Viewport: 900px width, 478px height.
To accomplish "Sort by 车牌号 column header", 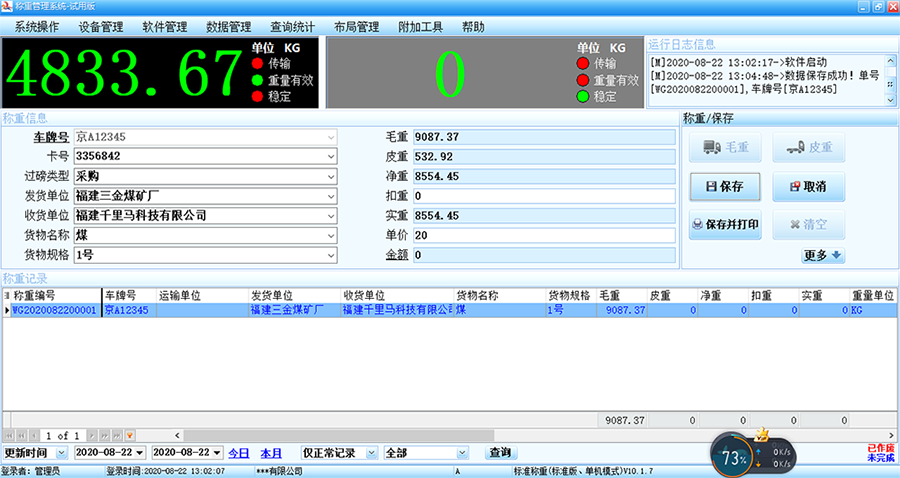I will (129, 296).
